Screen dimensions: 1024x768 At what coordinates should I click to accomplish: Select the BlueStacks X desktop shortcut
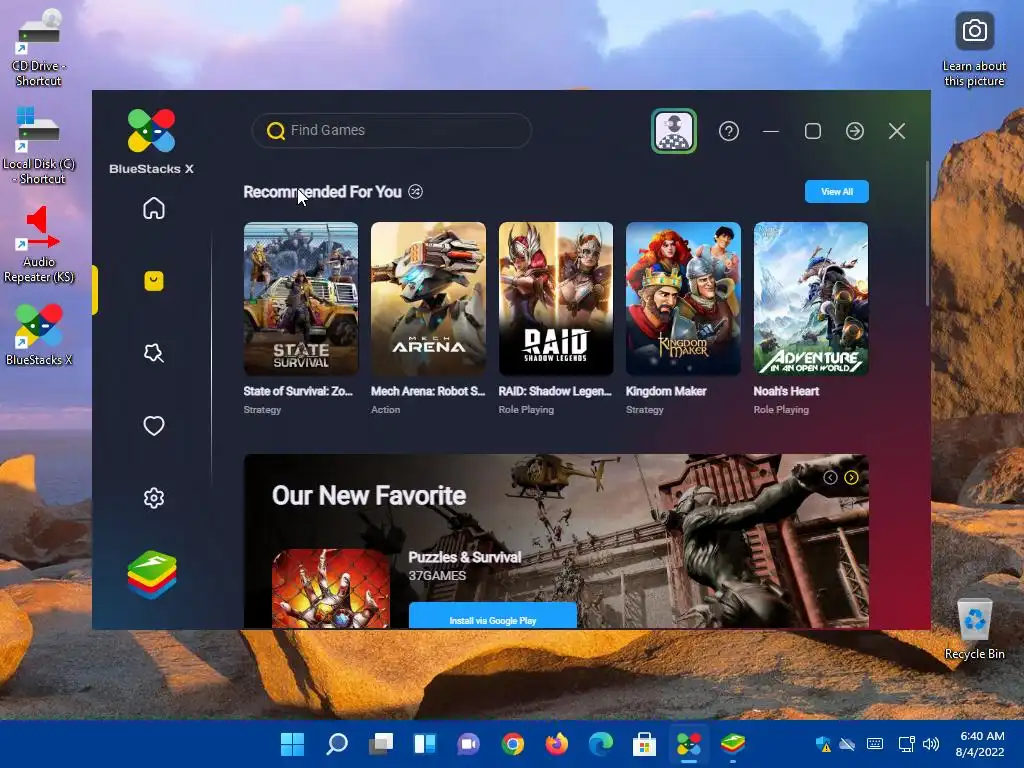point(39,334)
